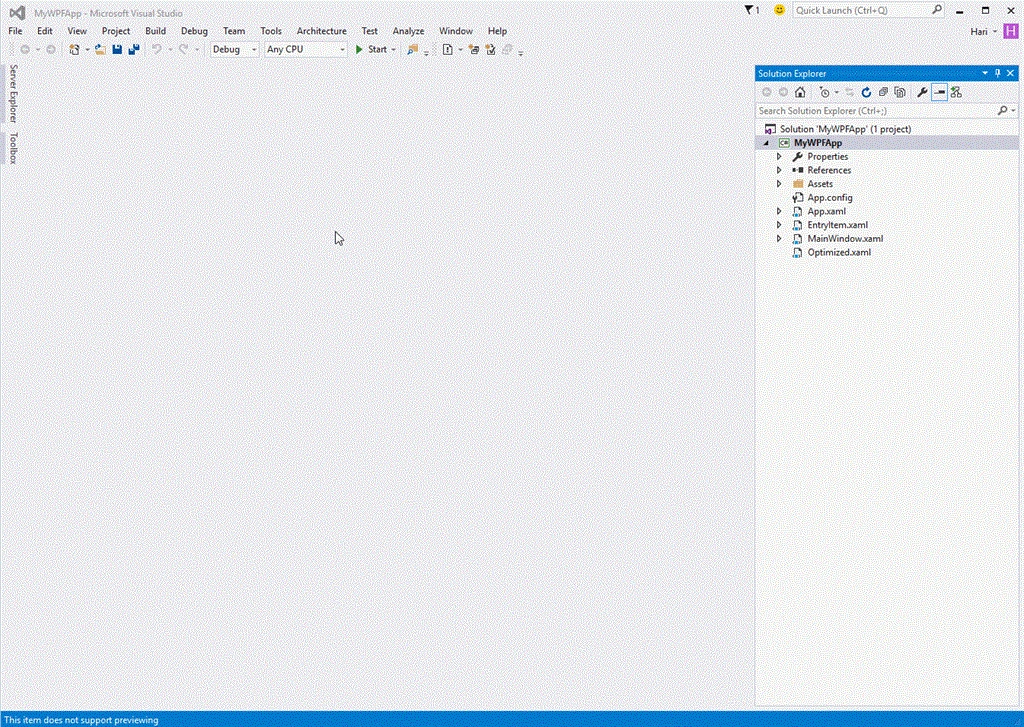Open the Any CPU platform dropdown
Viewport: 1024px width, 727px height.
305,49
